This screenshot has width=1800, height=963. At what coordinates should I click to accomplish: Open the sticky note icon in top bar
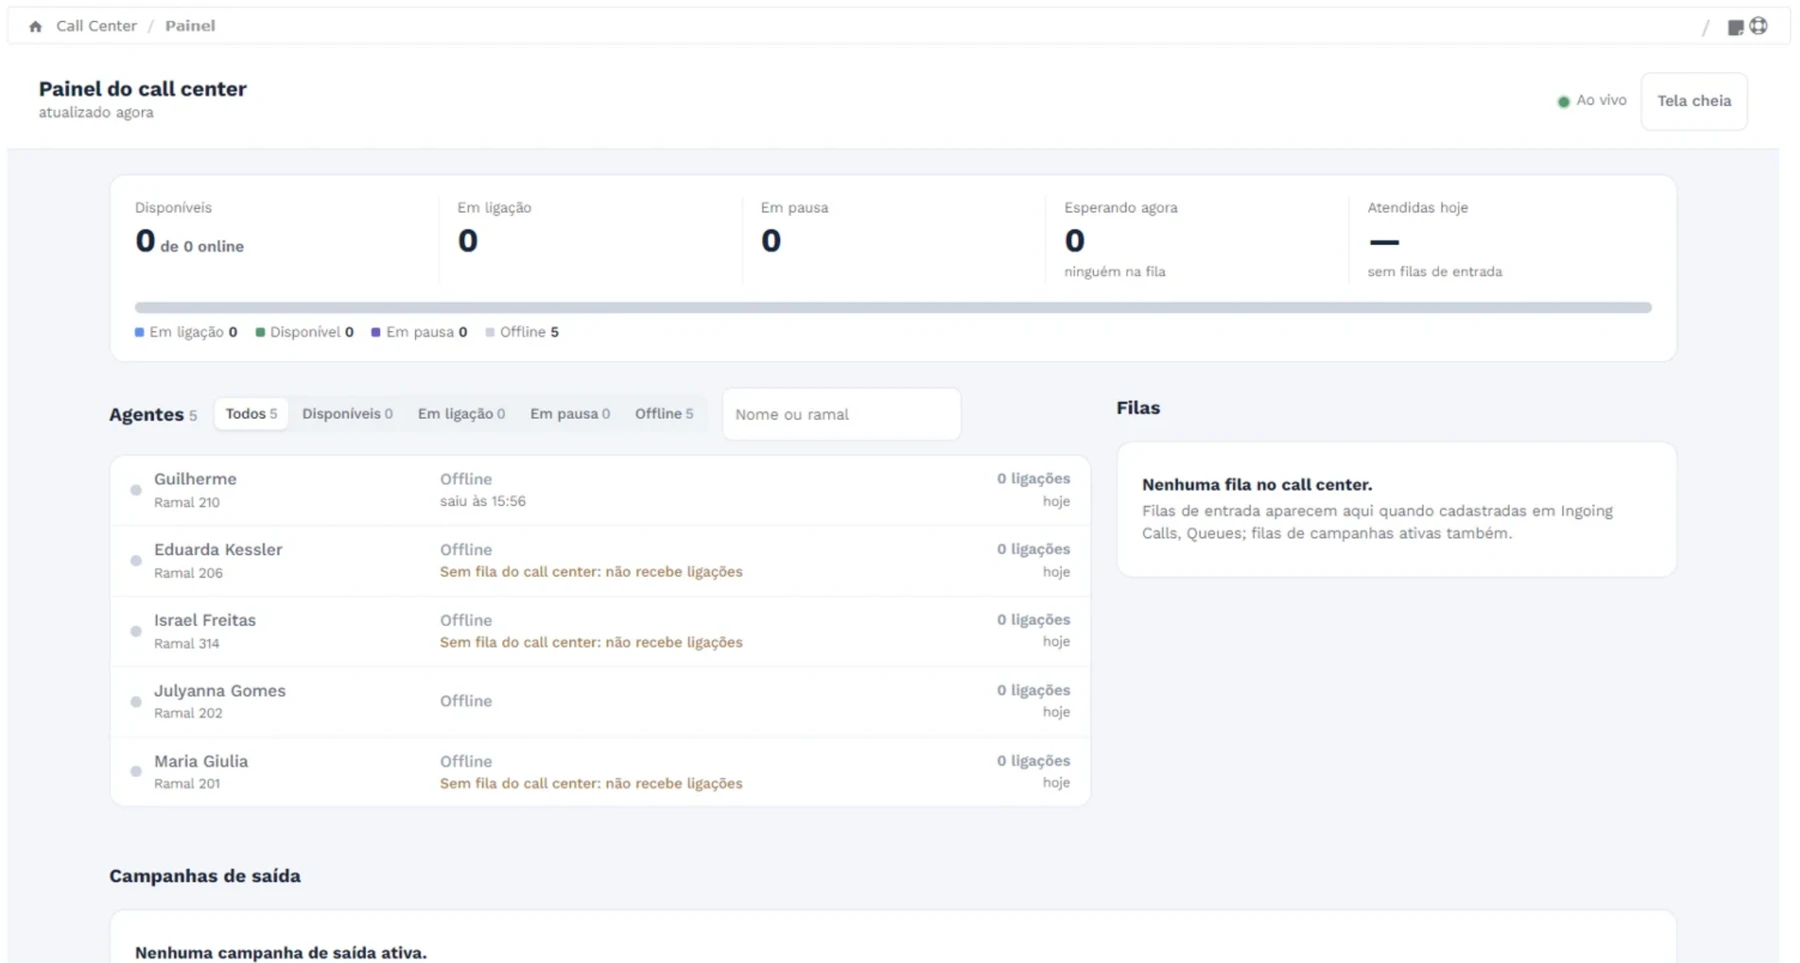click(x=1735, y=27)
